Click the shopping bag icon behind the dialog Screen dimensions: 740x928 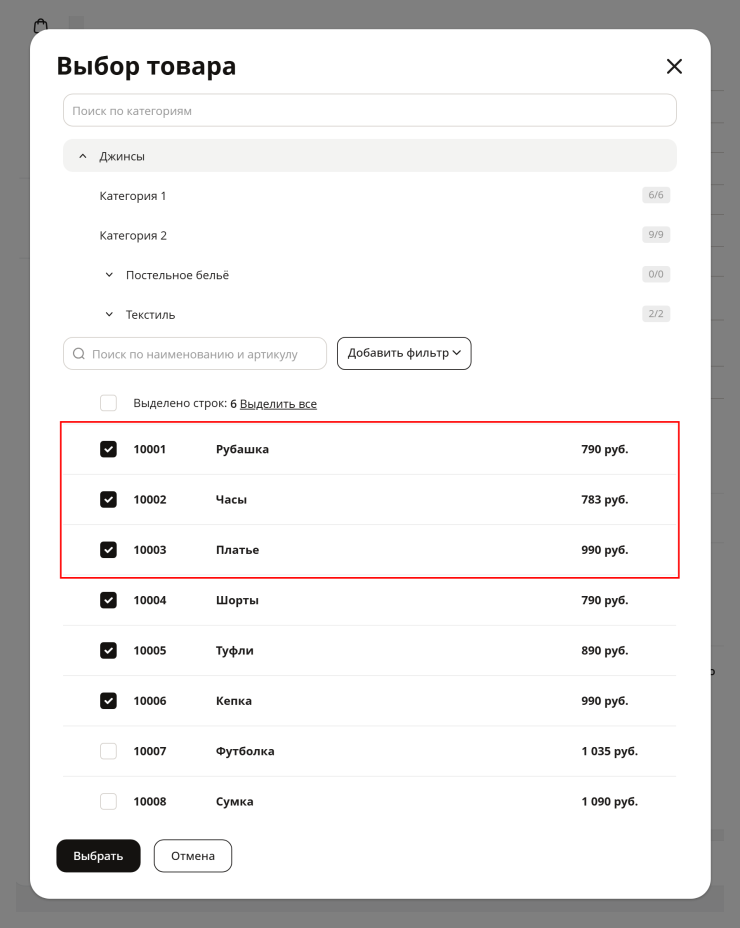pyautogui.click(x=40, y=25)
